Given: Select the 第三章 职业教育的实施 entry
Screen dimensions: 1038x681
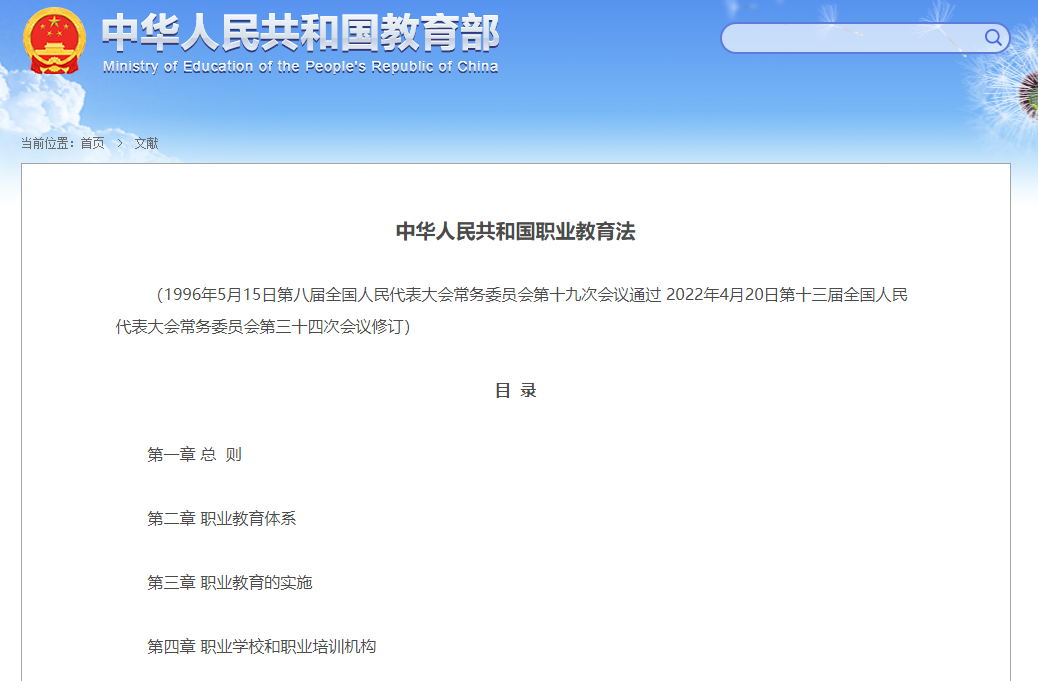Looking at the screenshot, I should coord(230,582).
